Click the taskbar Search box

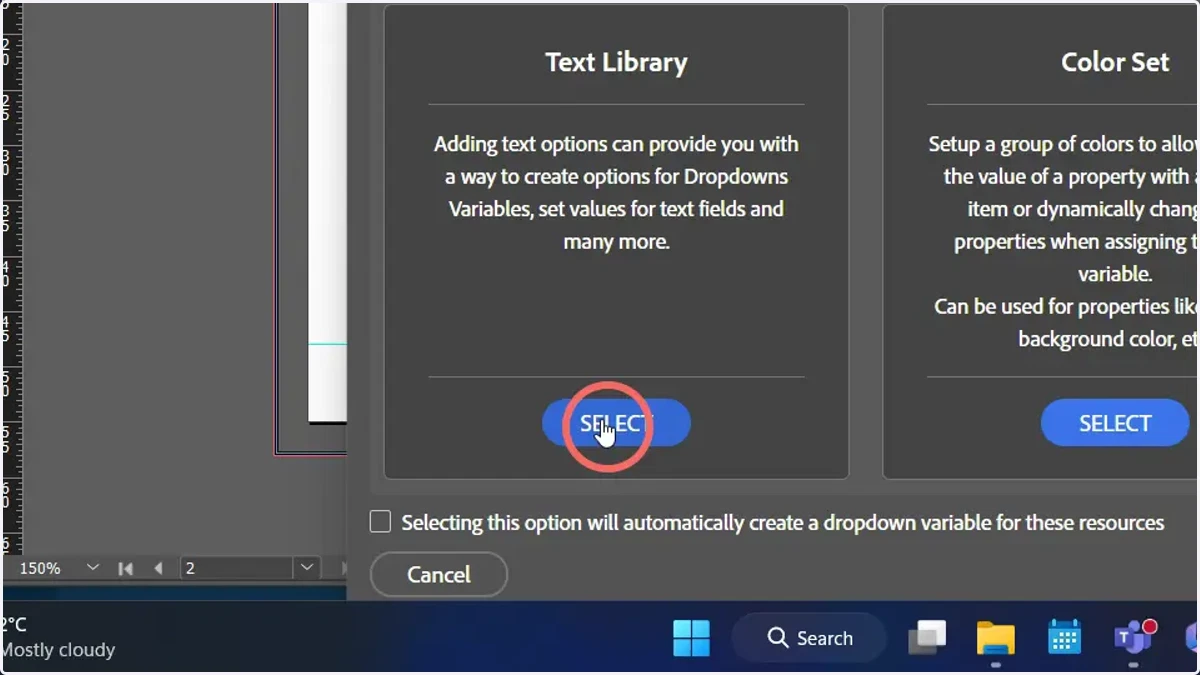tap(809, 638)
